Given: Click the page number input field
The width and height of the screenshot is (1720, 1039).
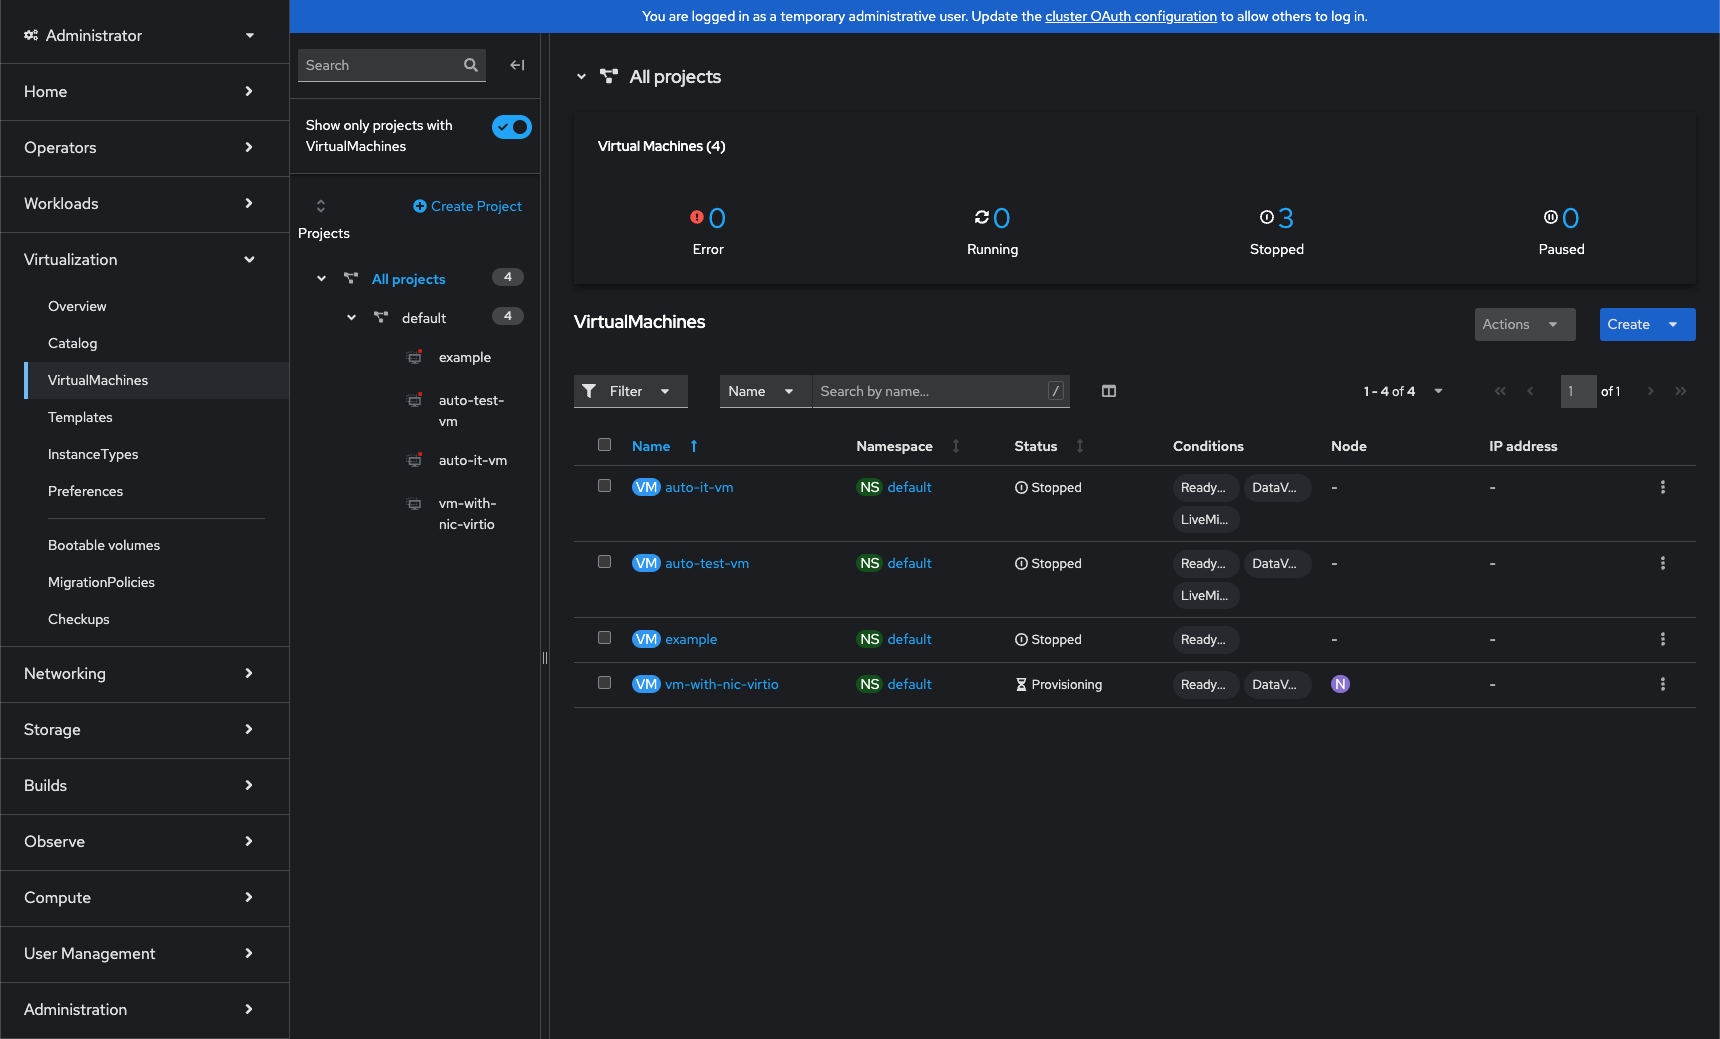Looking at the screenshot, I should (1578, 391).
